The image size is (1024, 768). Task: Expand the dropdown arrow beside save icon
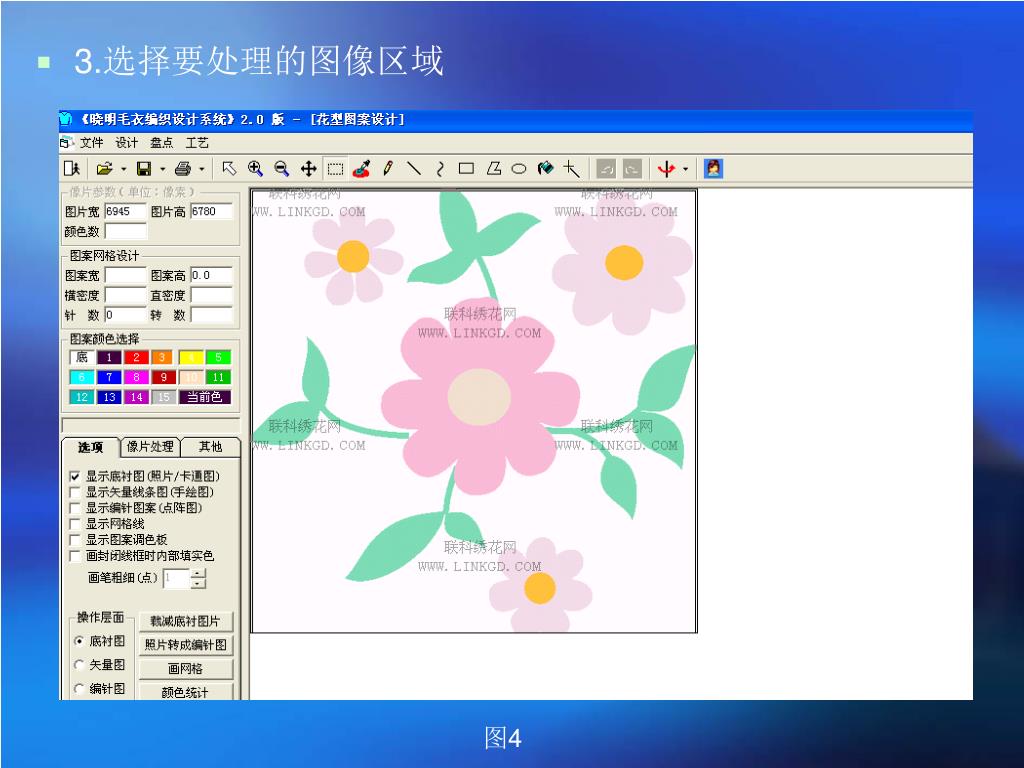(163, 170)
